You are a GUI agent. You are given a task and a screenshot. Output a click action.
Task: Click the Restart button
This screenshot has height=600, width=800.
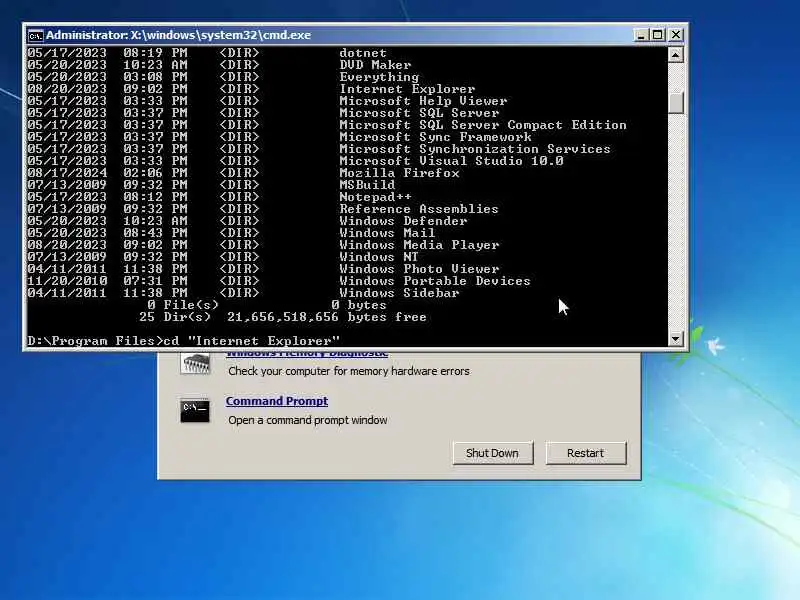[586, 453]
